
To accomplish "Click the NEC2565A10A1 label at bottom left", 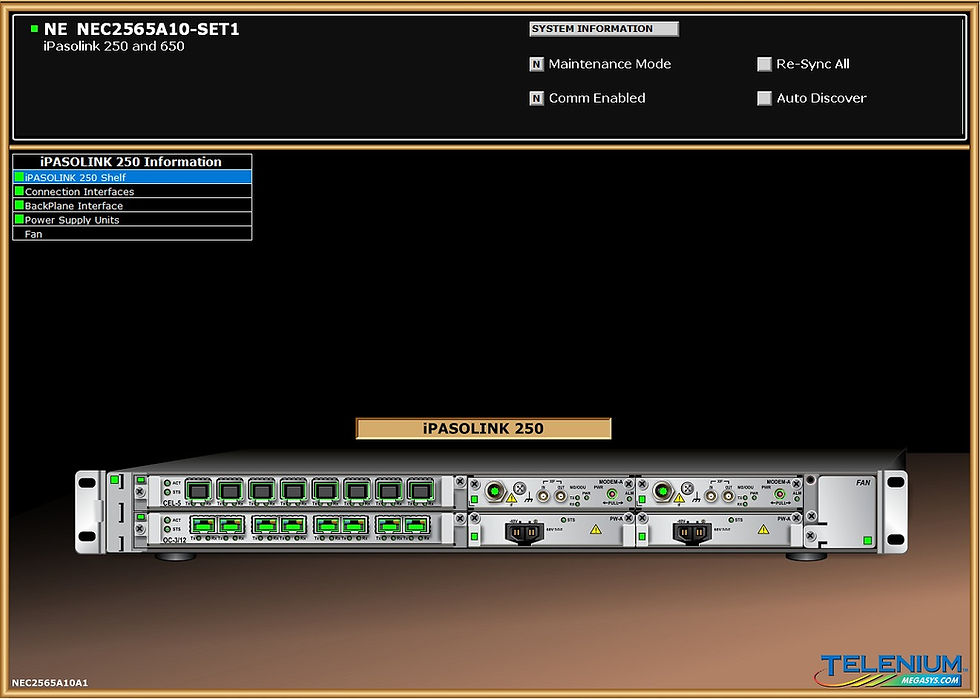I will (50, 683).
